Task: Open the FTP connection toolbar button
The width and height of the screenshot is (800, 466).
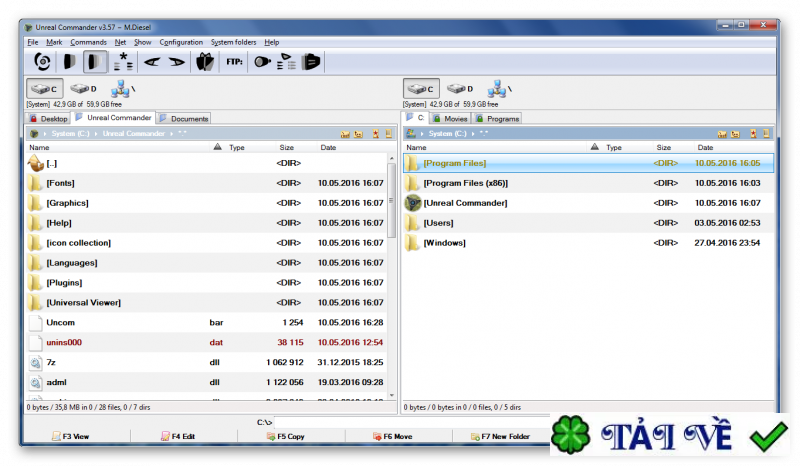Action: (x=234, y=62)
